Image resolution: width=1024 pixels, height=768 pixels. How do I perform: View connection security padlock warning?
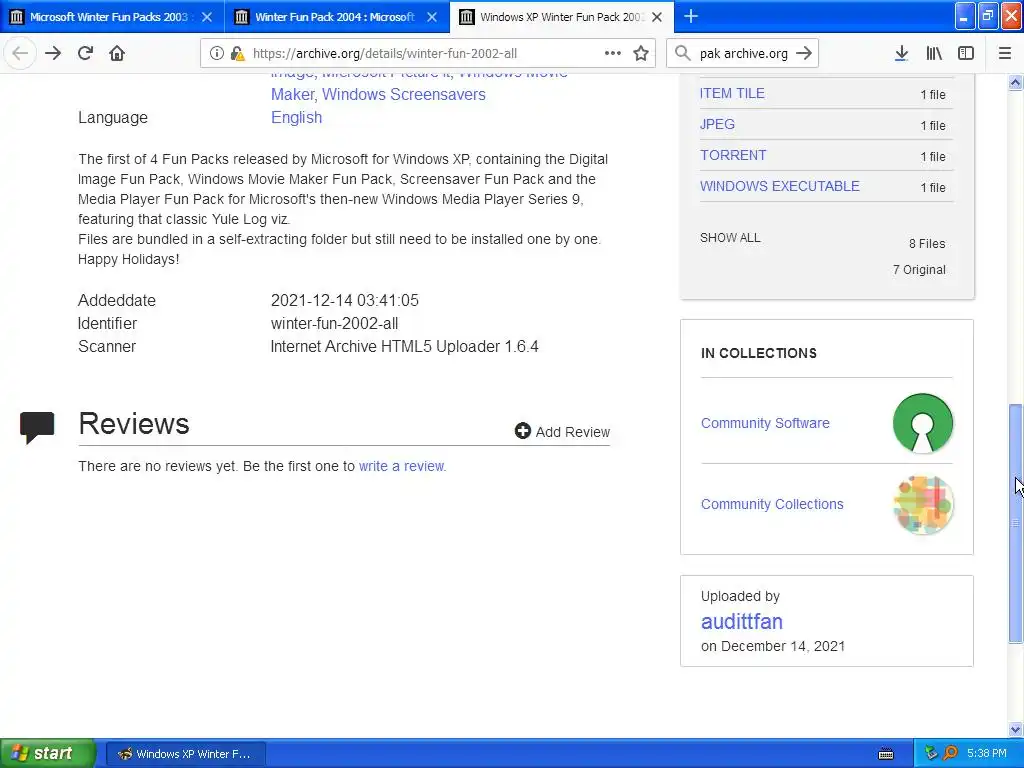tap(237, 54)
